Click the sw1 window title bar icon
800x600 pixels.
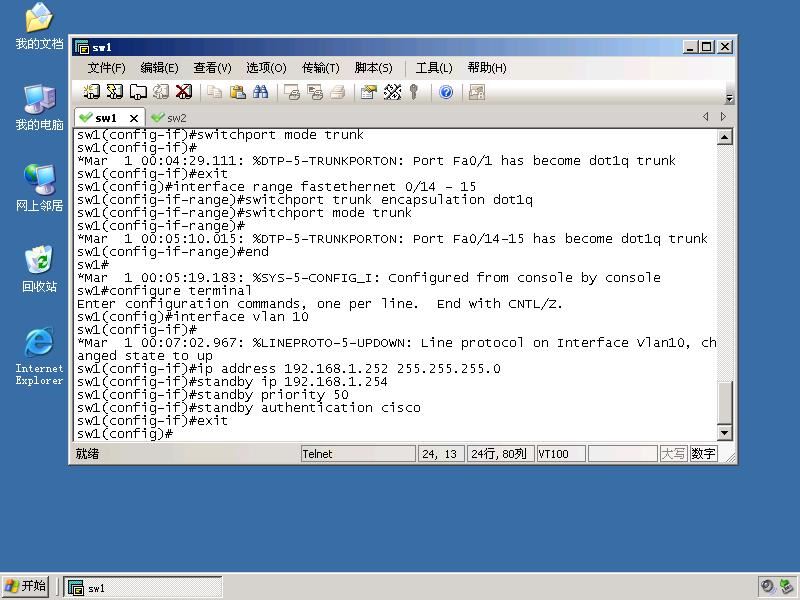tap(82, 47)
